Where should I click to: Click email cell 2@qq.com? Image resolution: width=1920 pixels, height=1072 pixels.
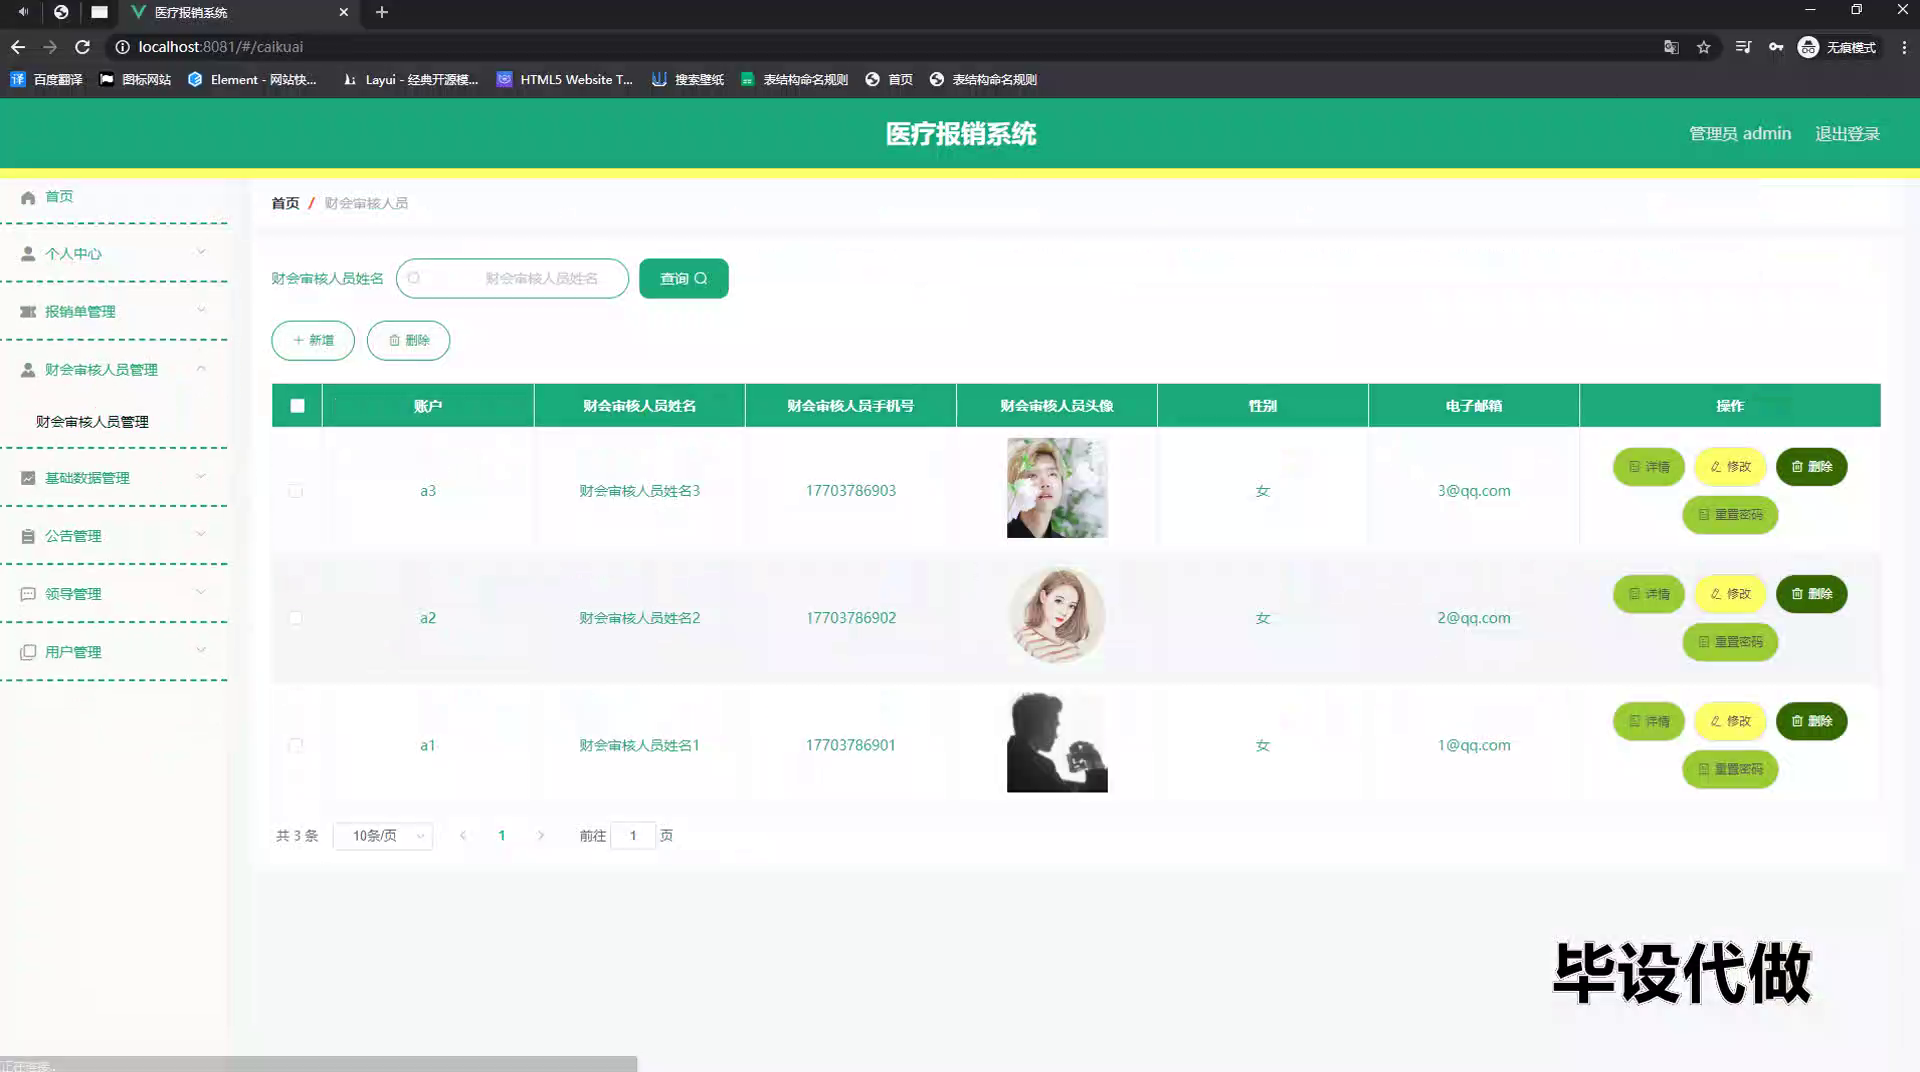point(1474,618)
